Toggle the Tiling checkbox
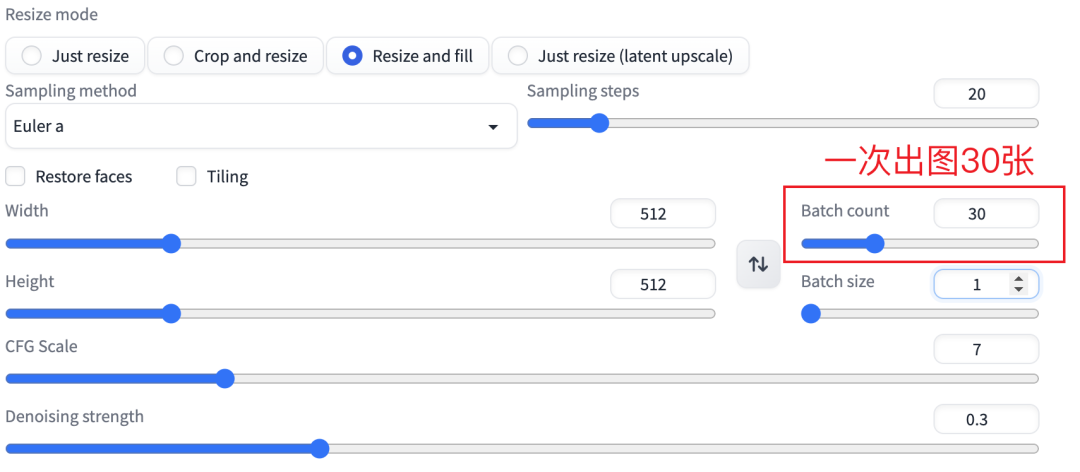 pos(186,177)
